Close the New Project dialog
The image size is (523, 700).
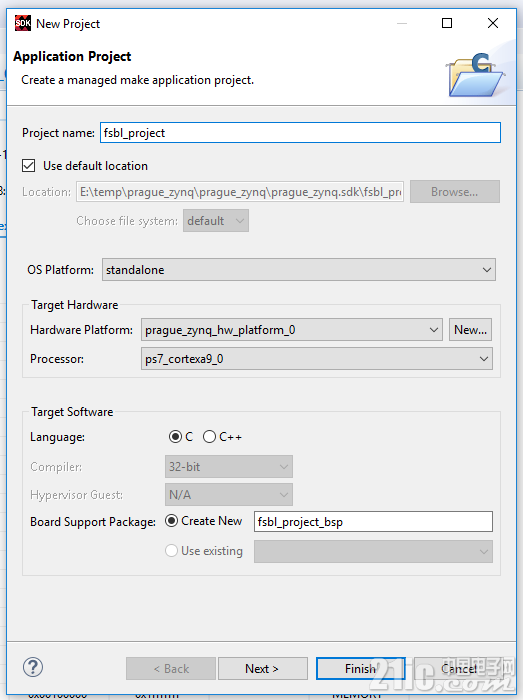[x=493, y=23]
